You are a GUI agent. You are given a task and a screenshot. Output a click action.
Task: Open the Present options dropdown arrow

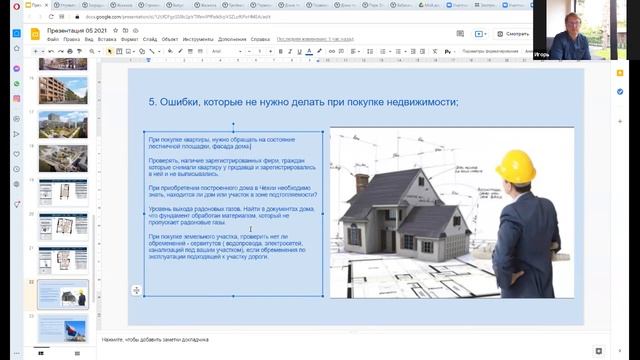pos(485,34)
